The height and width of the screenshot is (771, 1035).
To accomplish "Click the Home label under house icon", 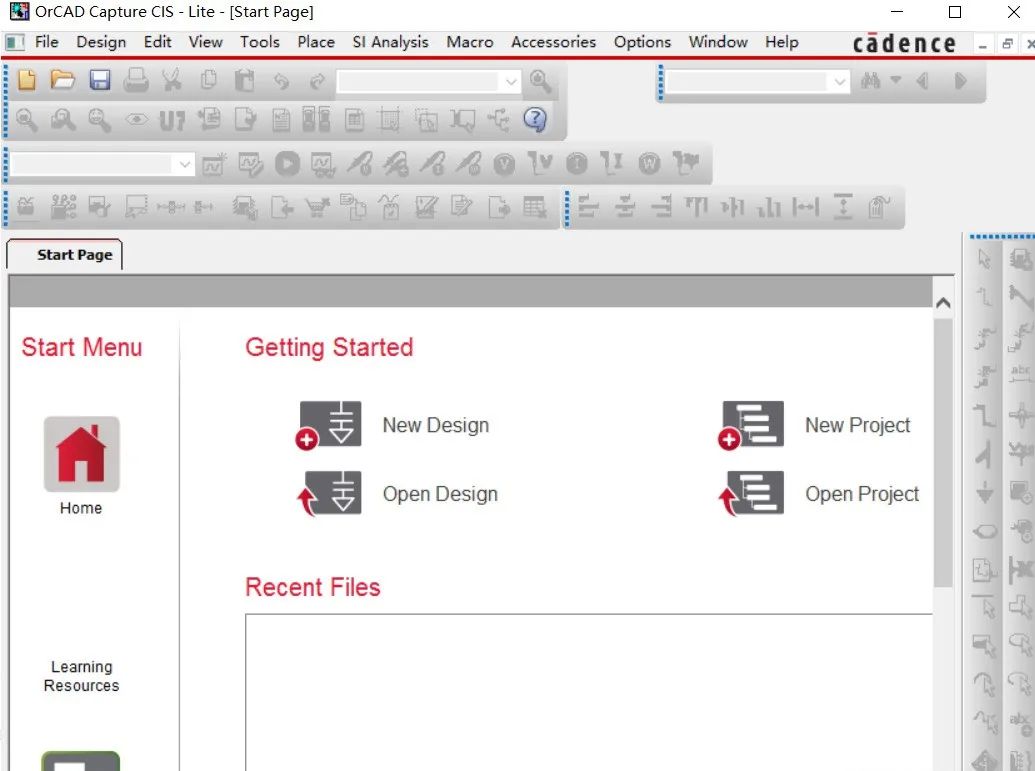I will coord(81,508).
